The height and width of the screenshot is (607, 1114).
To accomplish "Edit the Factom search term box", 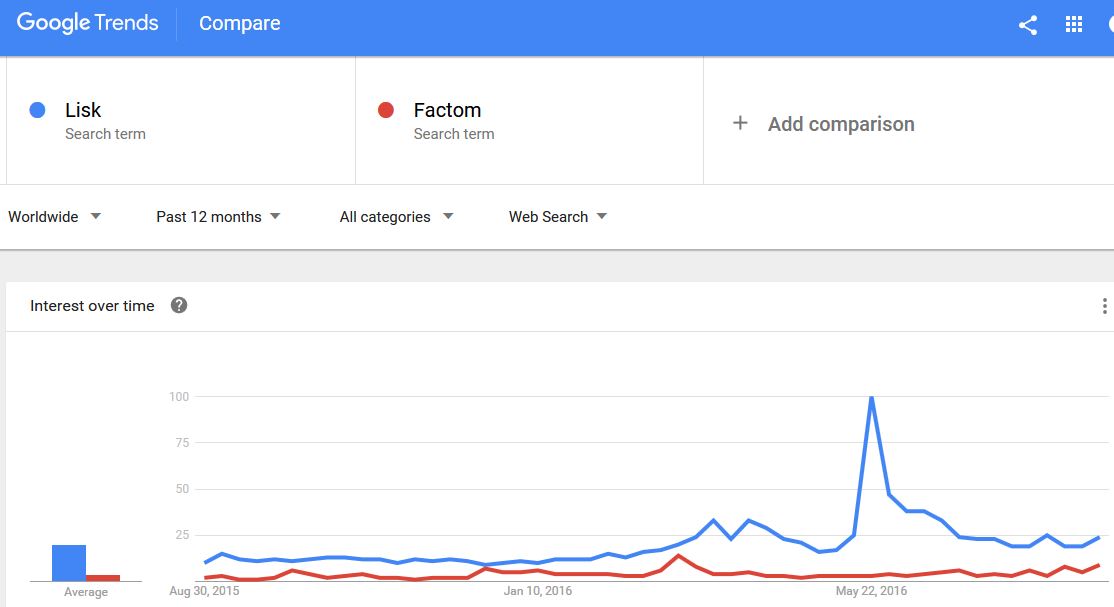I will click(x=529, y=121).
